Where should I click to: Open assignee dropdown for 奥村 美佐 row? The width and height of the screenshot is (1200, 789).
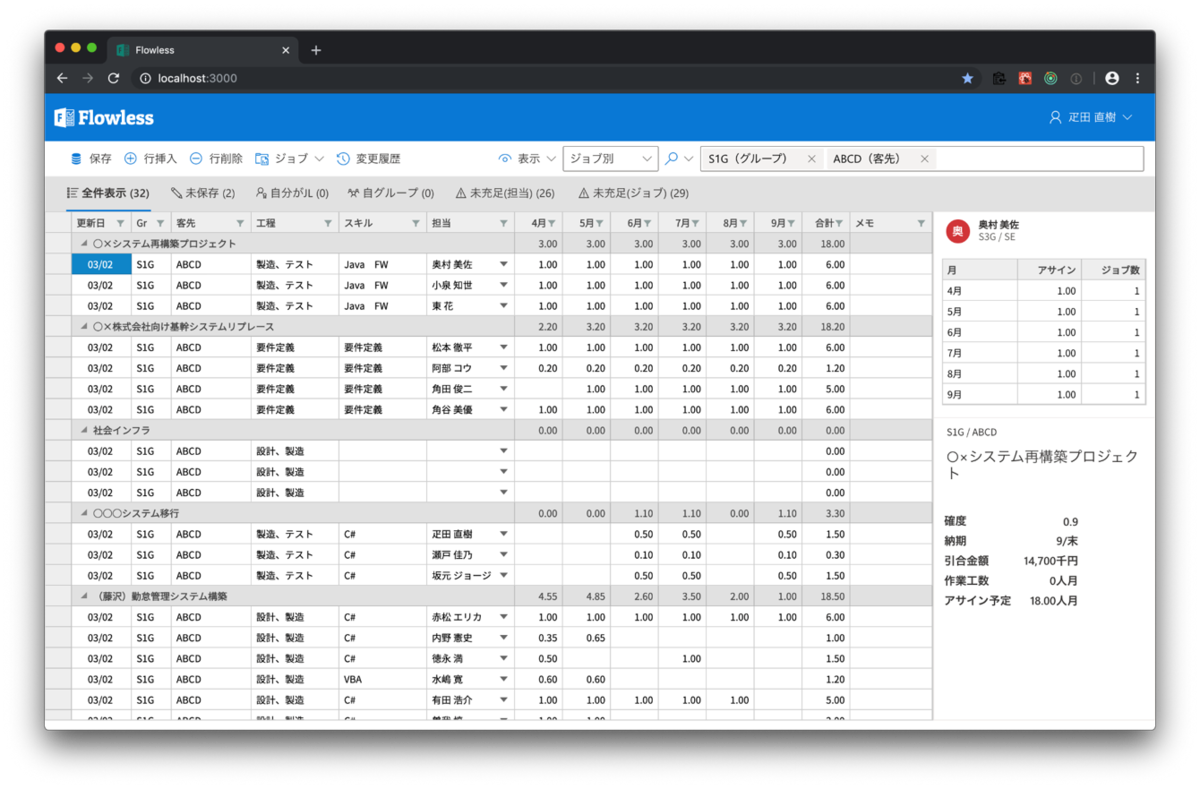[503, 265]
